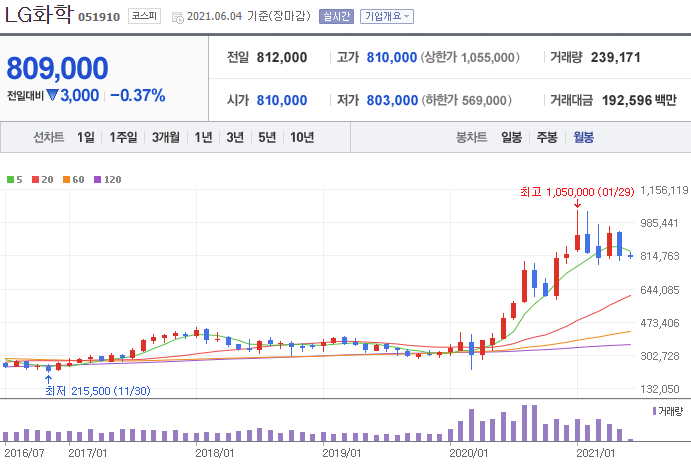This screenshot has width=691, height=475.
Task: Click the 814,763 y-axis label
Action: (x=660, y=256)
